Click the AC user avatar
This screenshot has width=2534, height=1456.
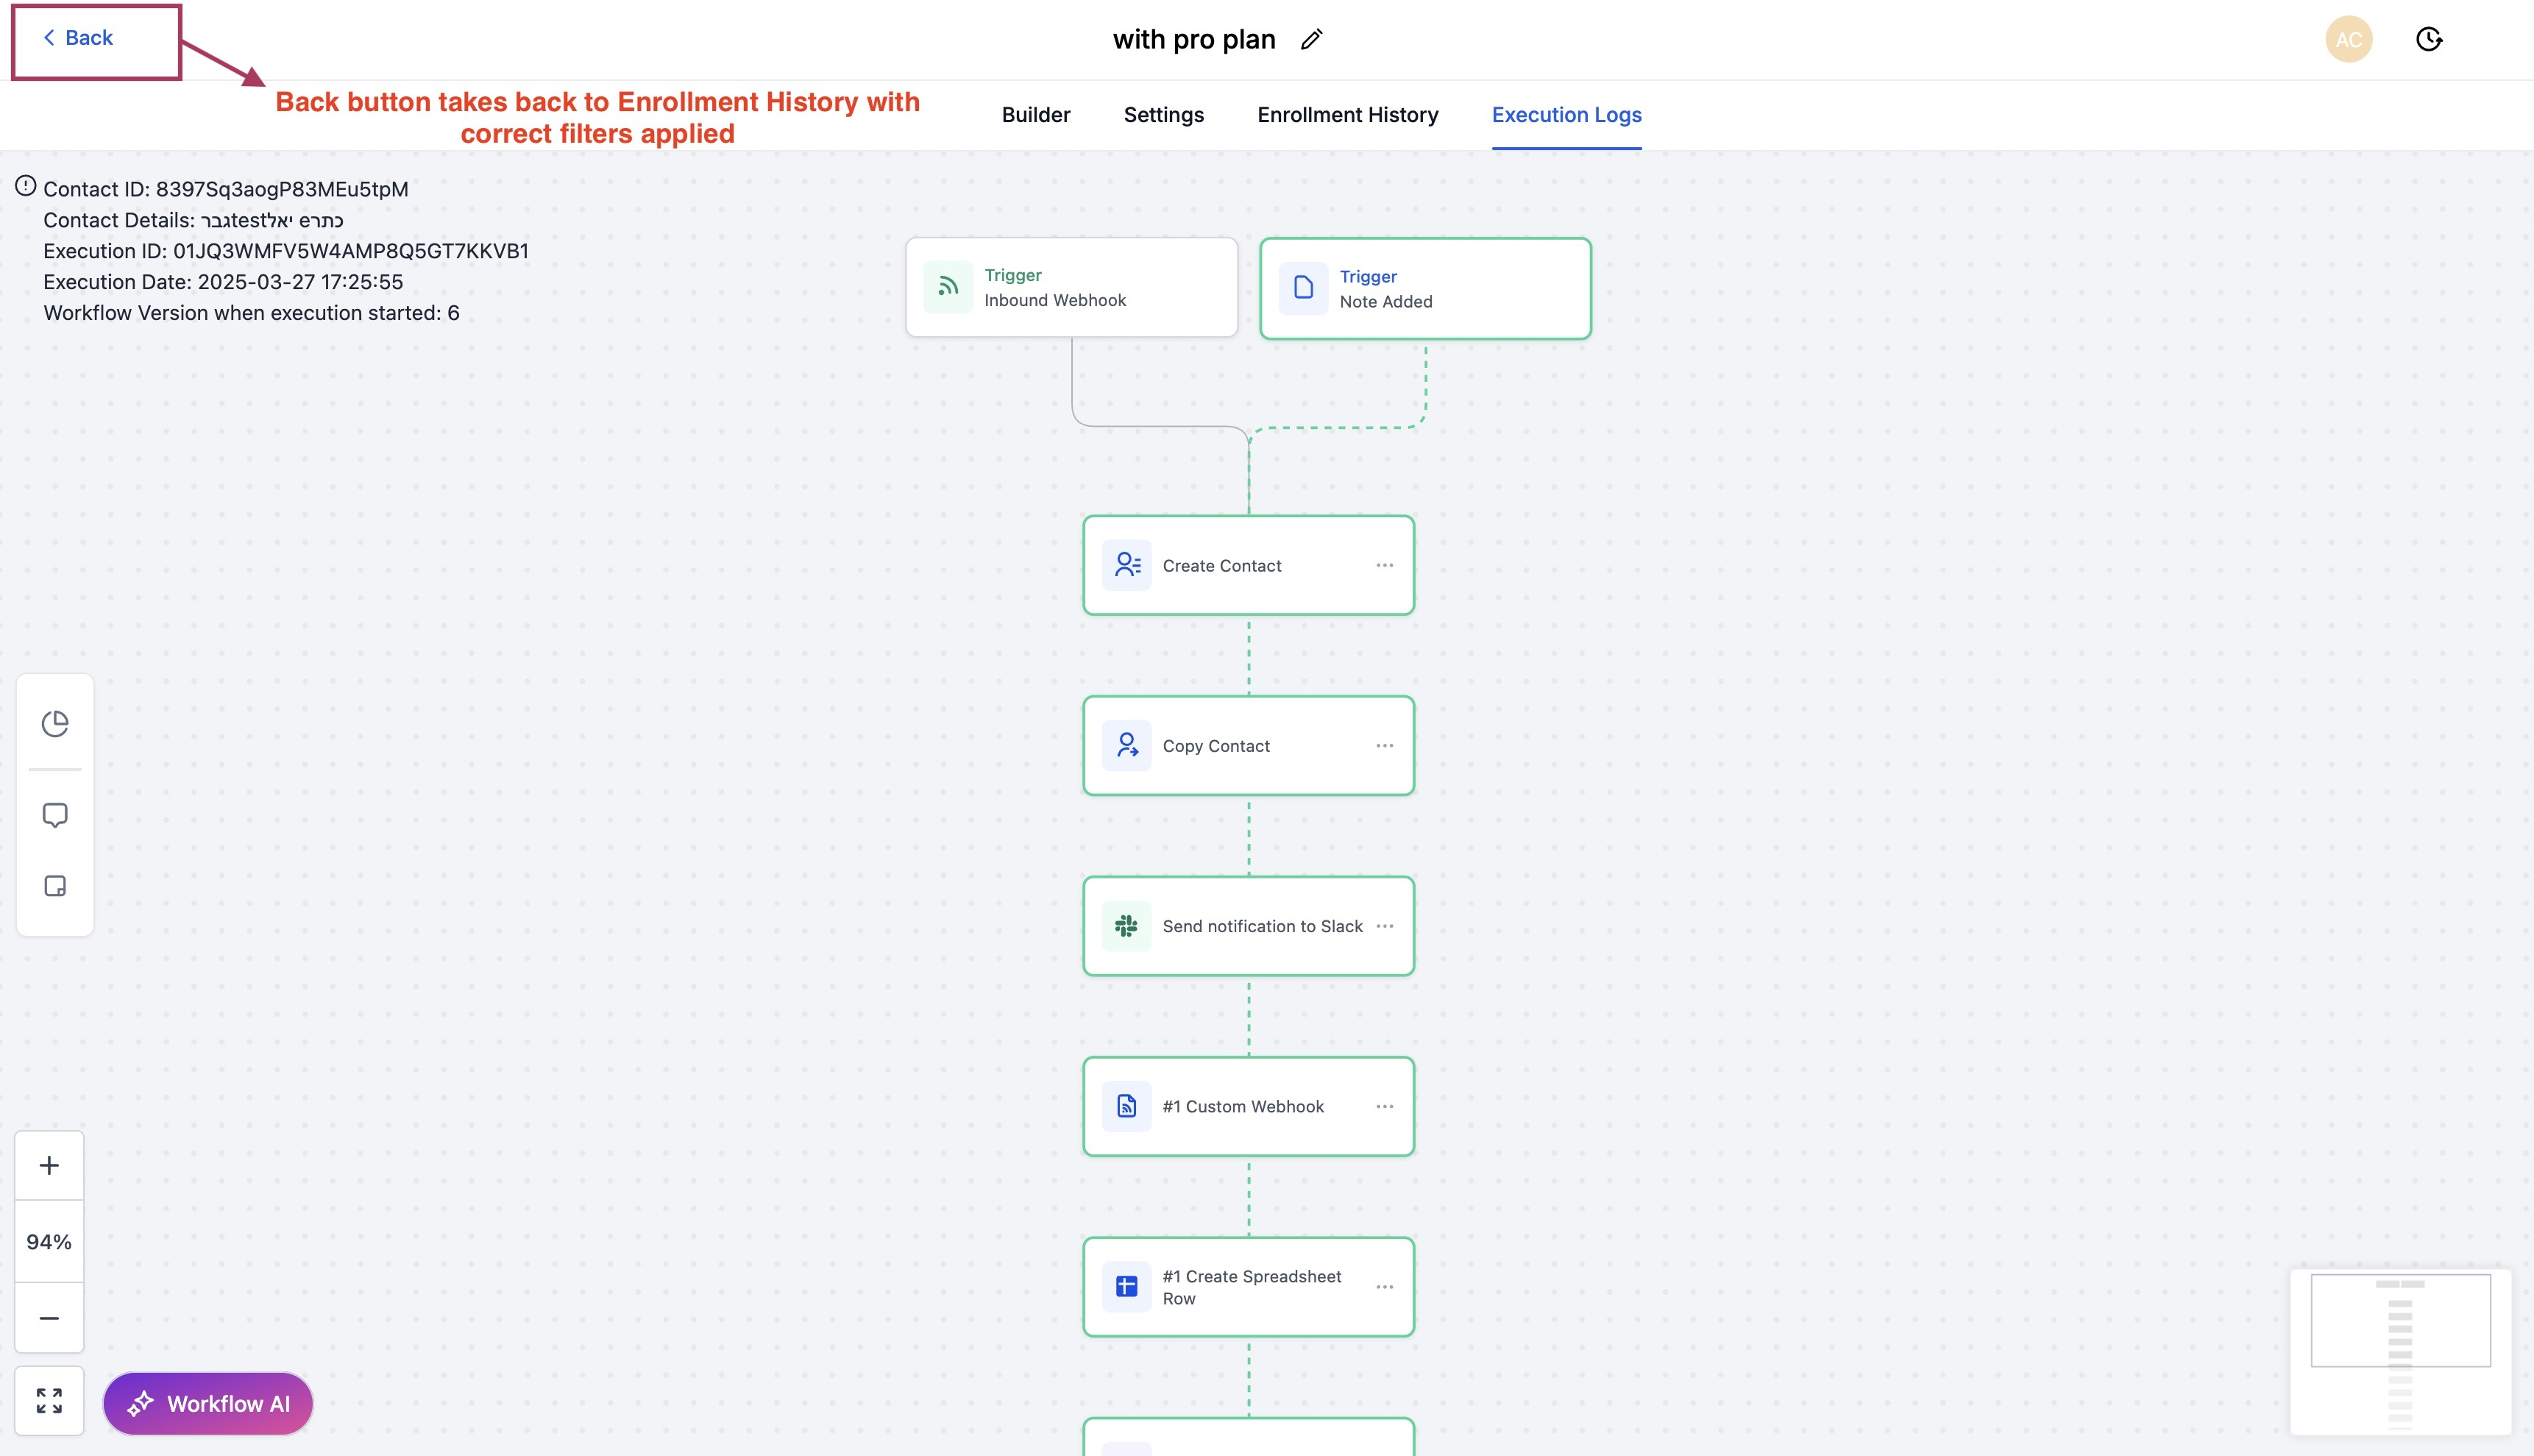click(x=2348, y=40)
